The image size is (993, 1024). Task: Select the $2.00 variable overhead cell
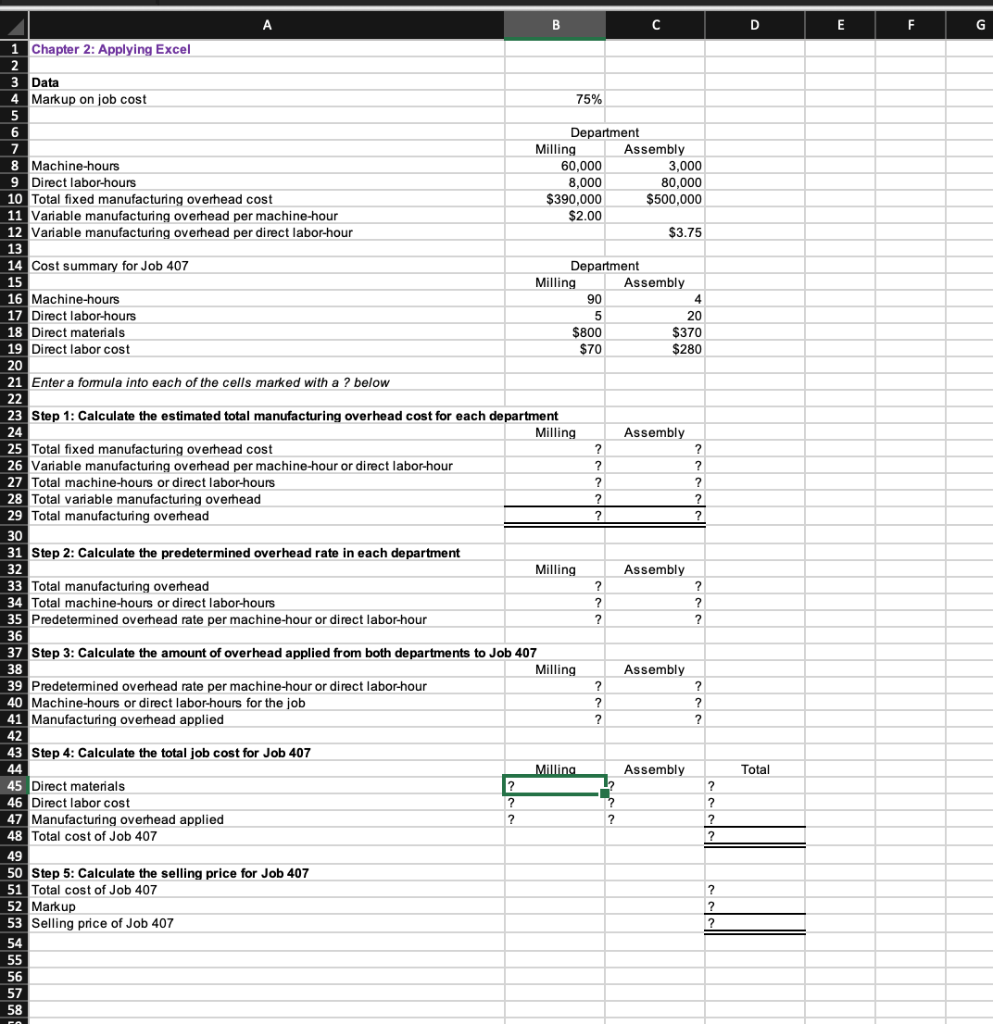[555, 216]
